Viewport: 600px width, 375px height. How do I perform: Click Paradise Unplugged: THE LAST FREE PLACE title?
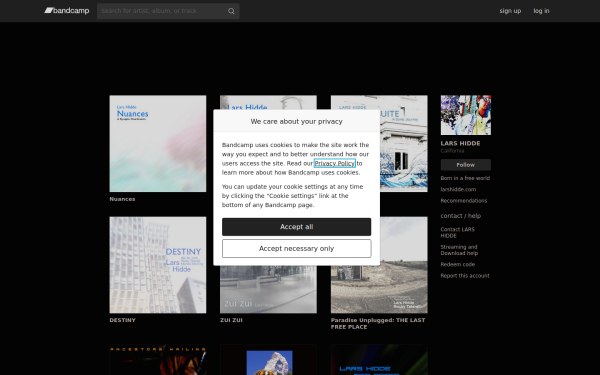[378, 323]
